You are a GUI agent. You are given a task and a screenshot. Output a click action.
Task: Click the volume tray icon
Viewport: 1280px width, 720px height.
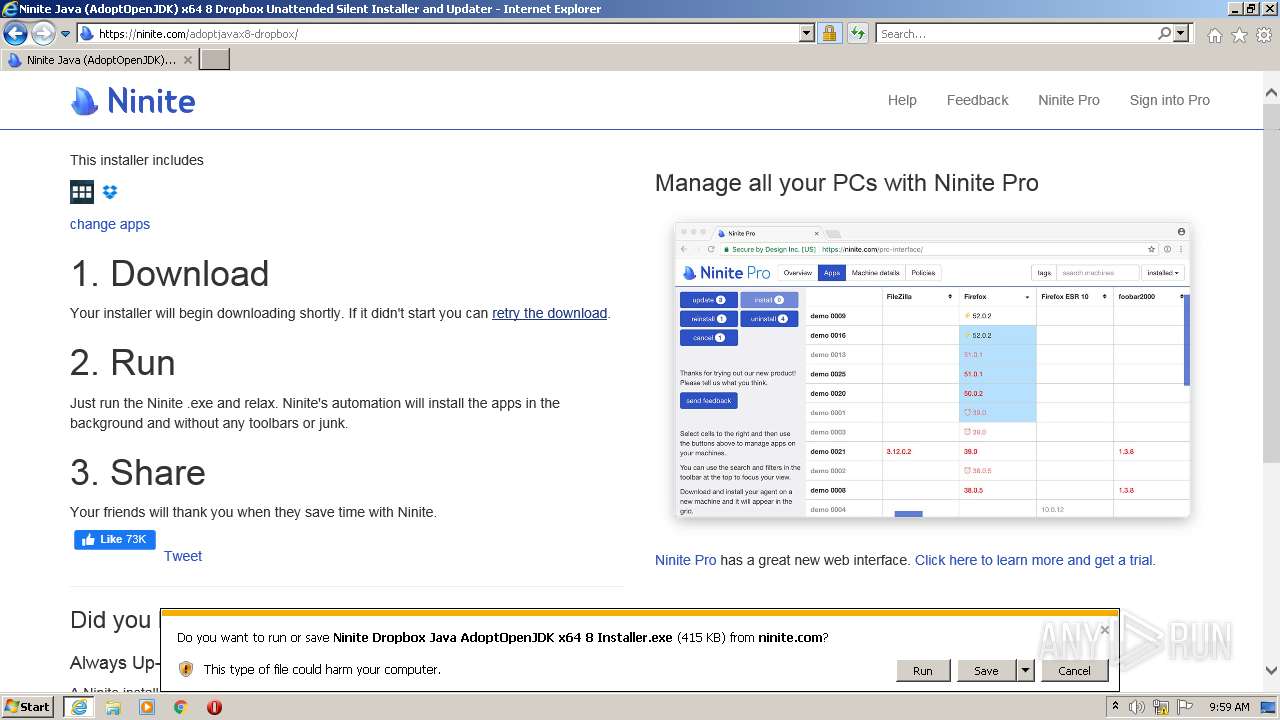coord(1137,707)
